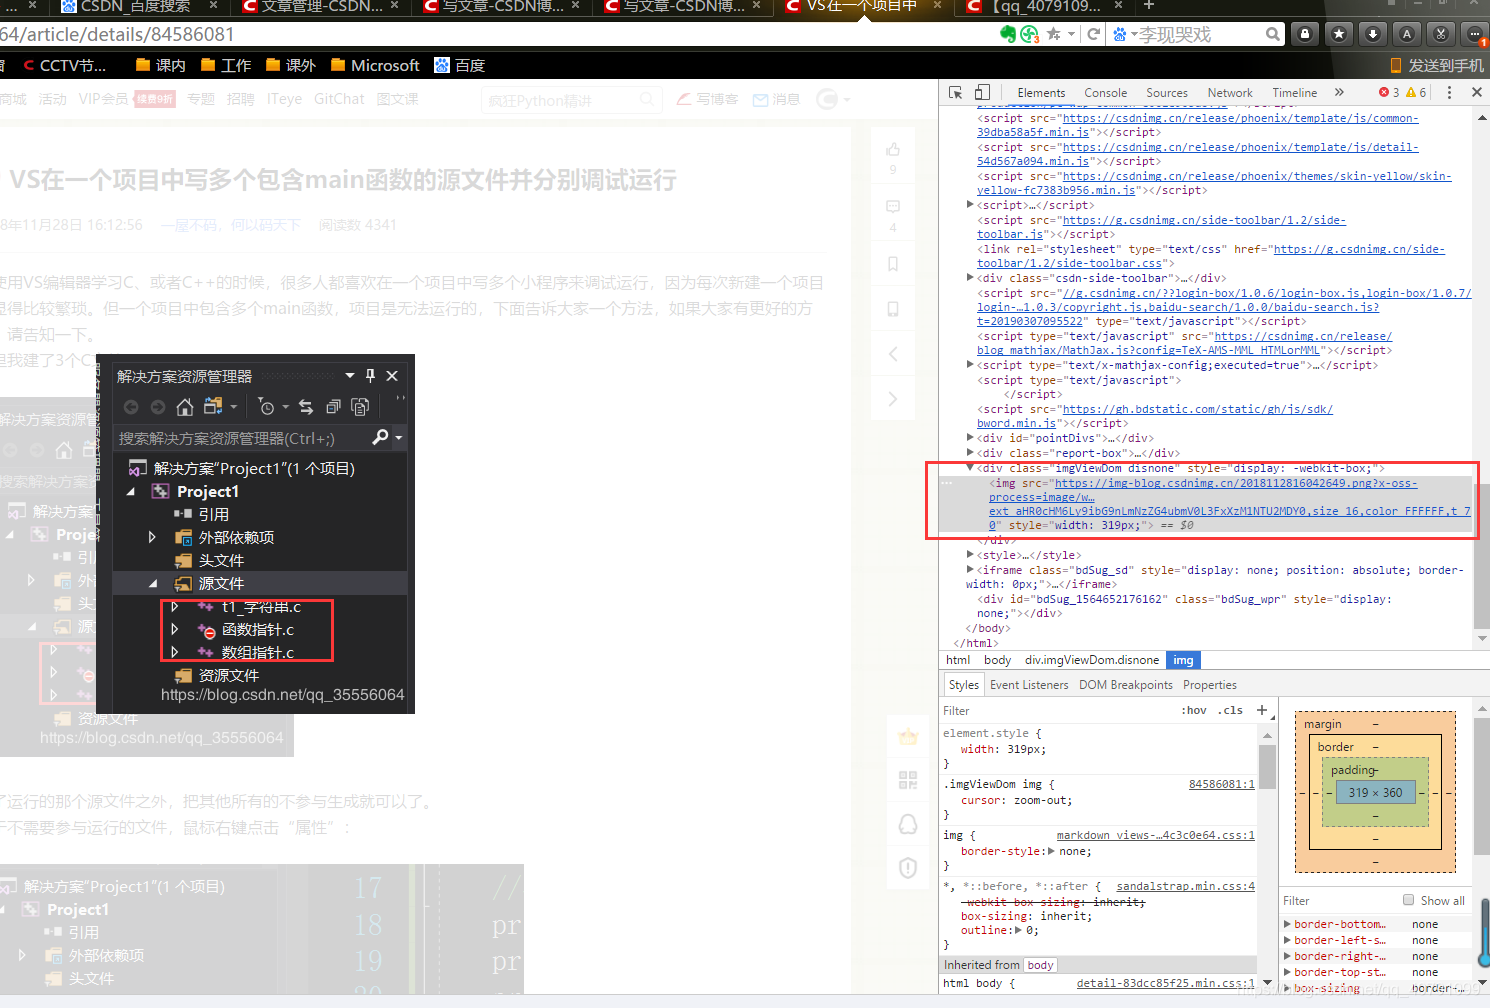This screenshot has width=1490, height=1008.
Task: Click the 319 × 360 content box in box model
Action: point(1375,792)
